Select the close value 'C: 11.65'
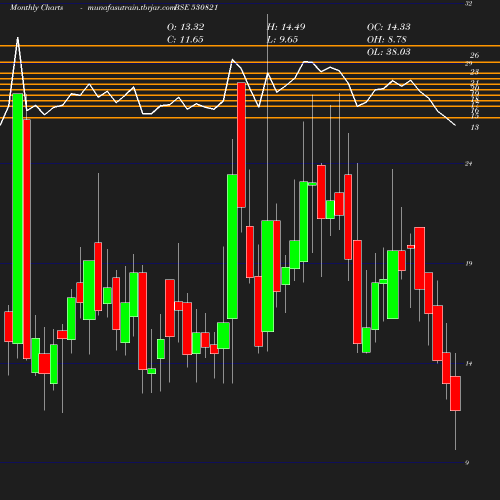Image resolution: width=500 pixels, height=500 pixels. 185,39
